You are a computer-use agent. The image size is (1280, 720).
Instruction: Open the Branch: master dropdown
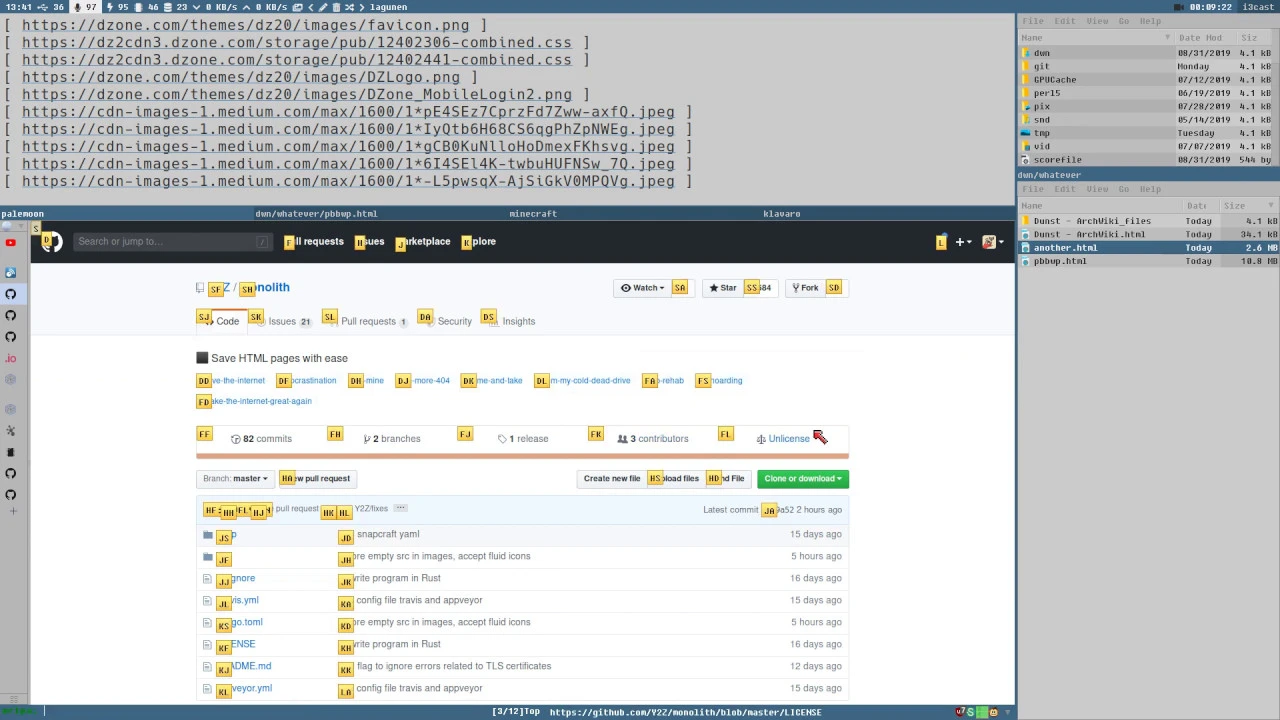(x=235, y=479)
